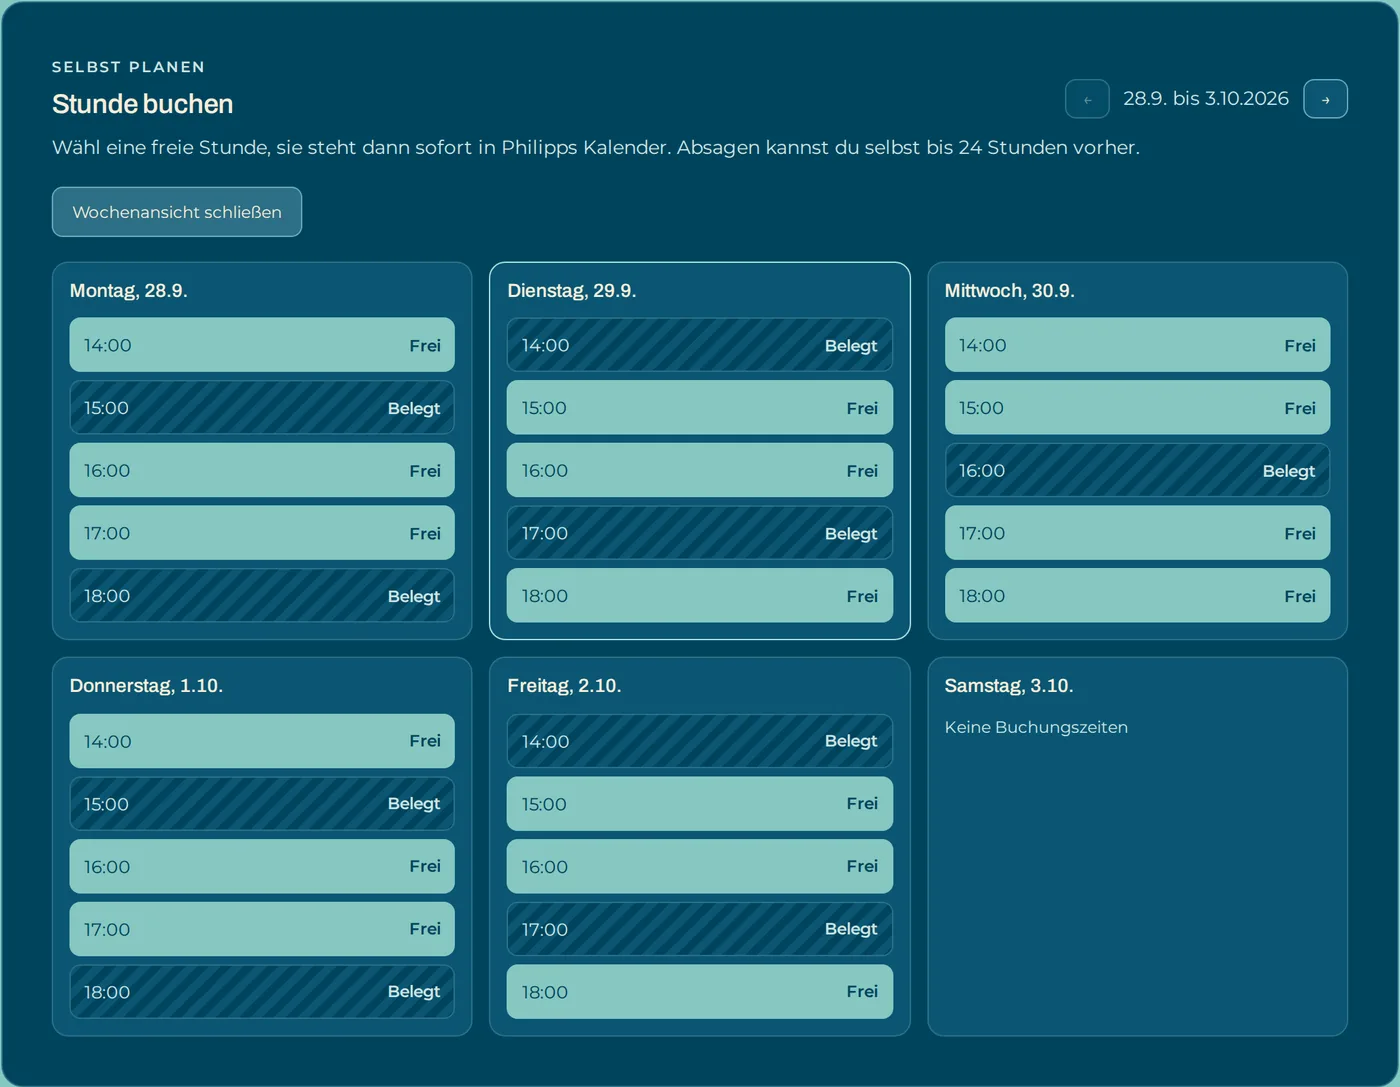Select Freitag 2.10. 16:00 free slot
The height and width of the screenshot is (1087, 1400).
click(700, 866)
